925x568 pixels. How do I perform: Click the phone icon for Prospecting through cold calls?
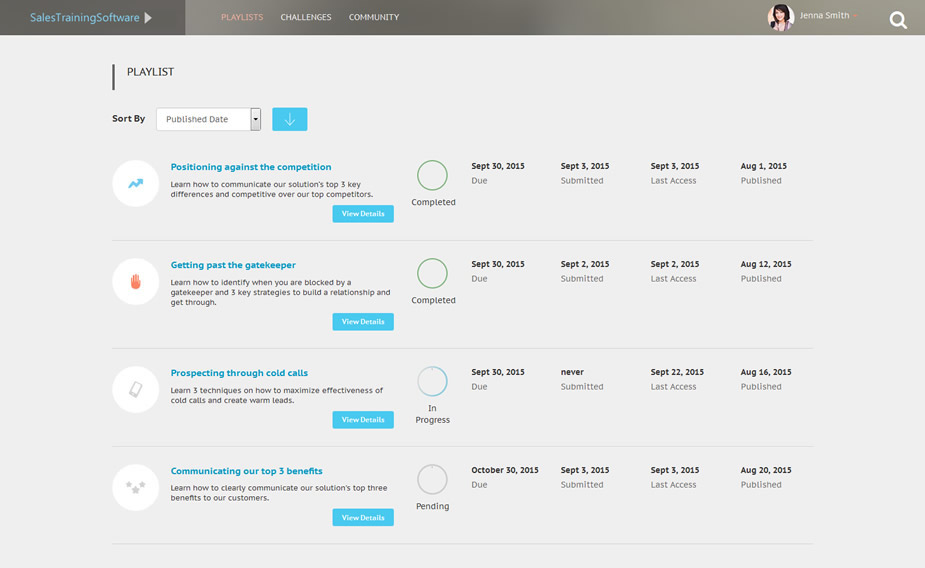(x=136, y=389)
